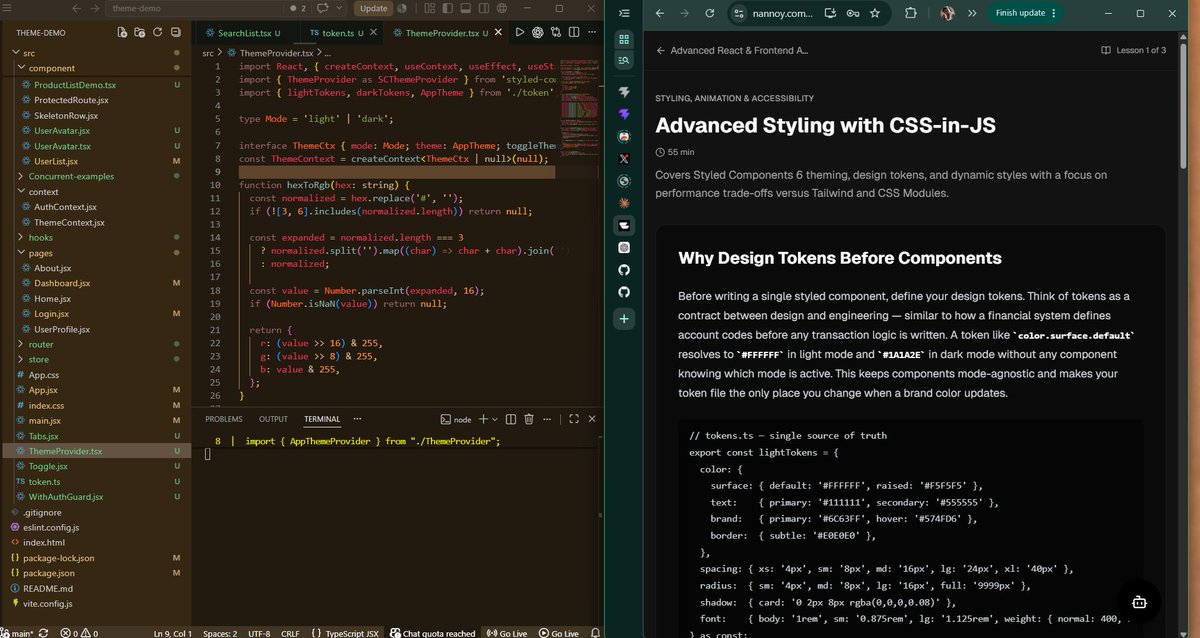
Task: Bookmark this page with the star icon
Action: tap(875, 13)
